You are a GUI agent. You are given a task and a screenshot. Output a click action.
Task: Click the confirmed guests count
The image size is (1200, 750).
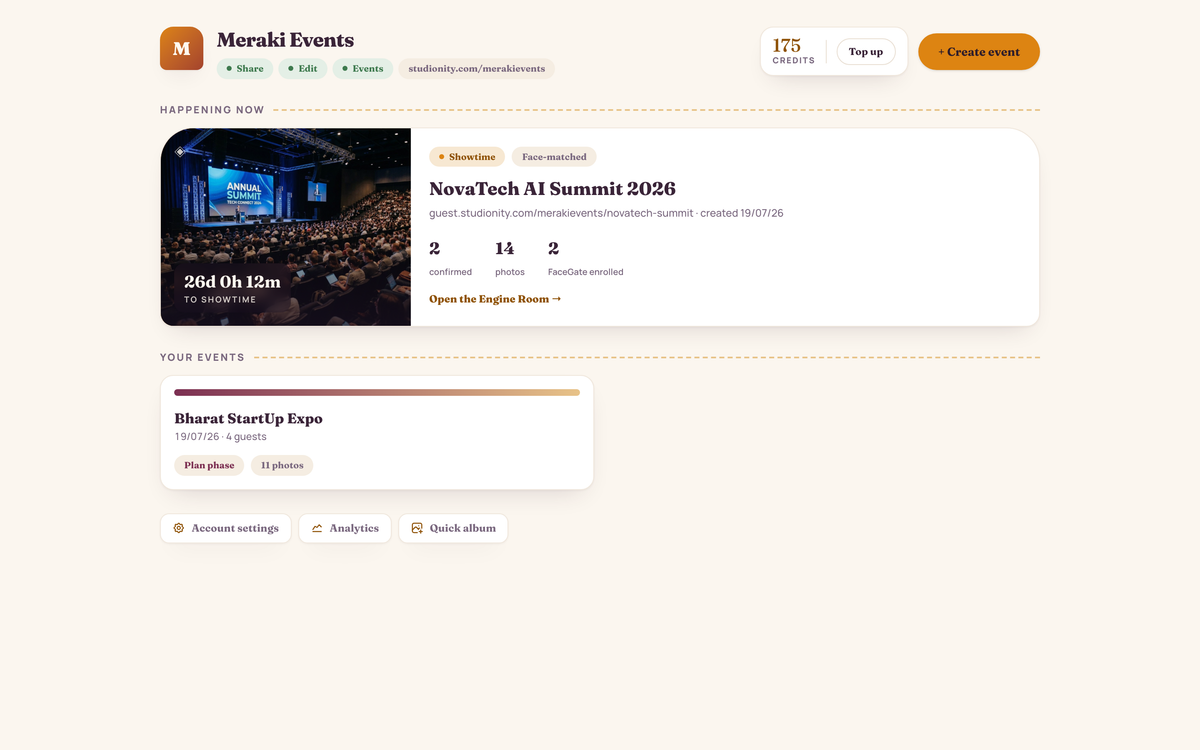[x=450, y=258]
